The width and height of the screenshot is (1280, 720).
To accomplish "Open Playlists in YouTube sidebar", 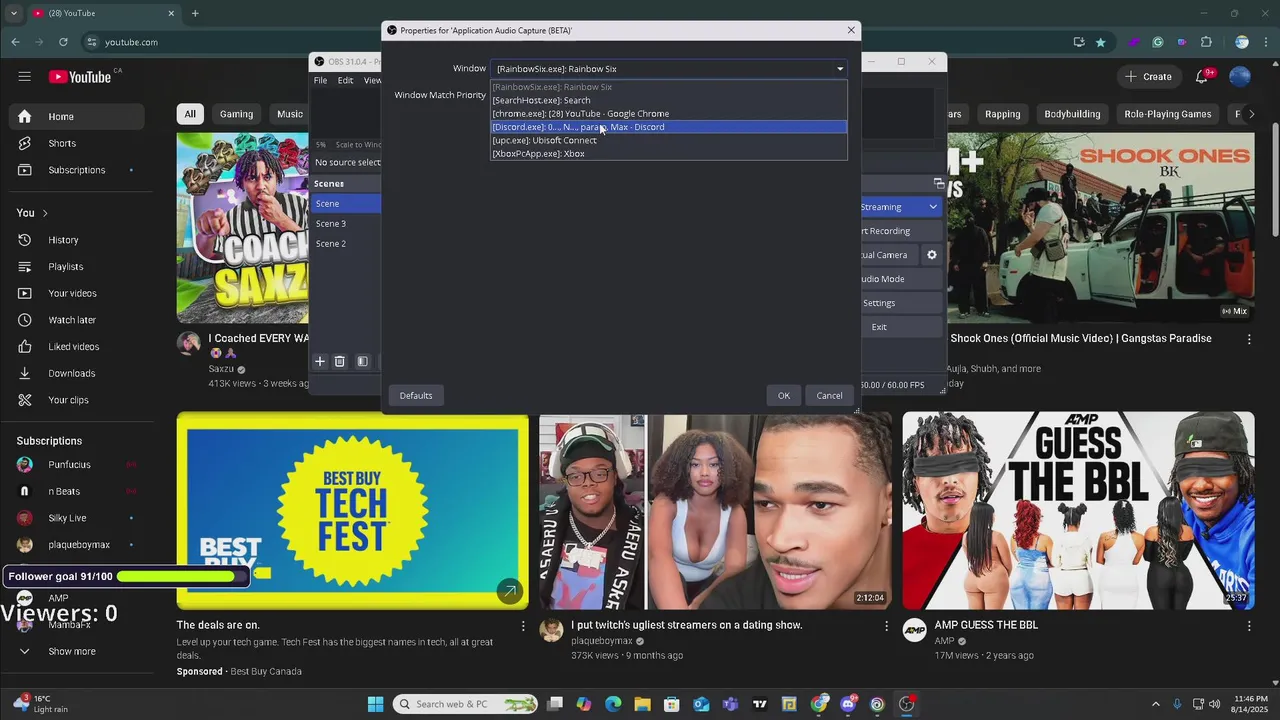I will coord(76,267).
